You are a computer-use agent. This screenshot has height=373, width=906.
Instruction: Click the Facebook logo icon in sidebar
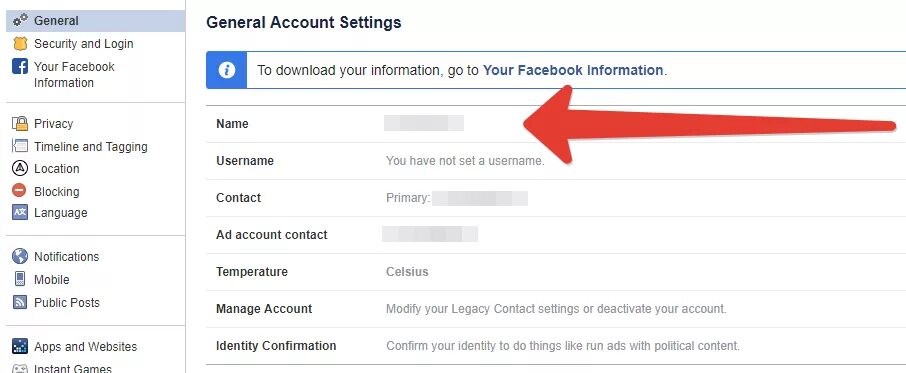[20, 66]
